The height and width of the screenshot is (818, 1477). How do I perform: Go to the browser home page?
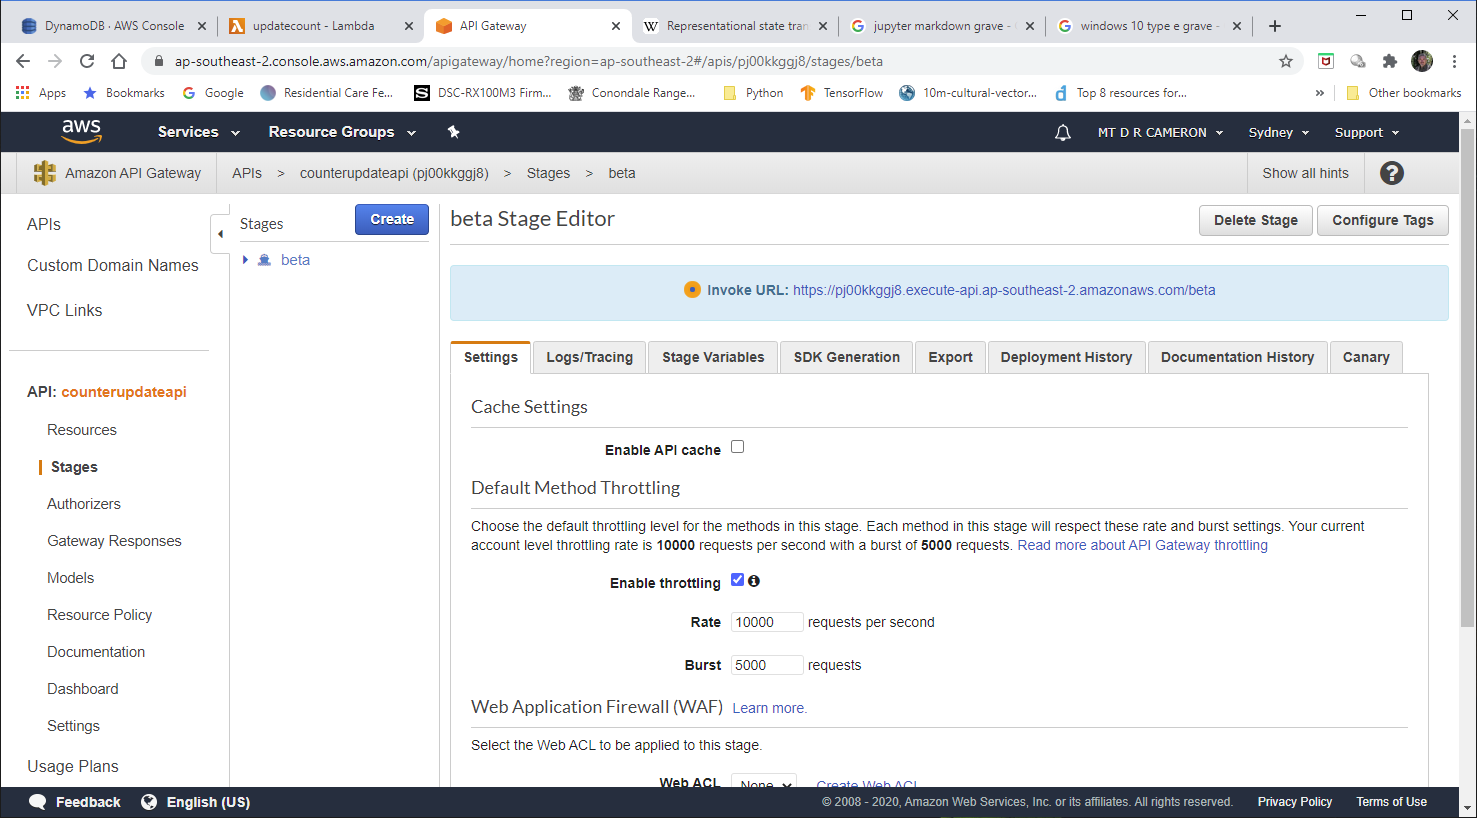(119, 61)
